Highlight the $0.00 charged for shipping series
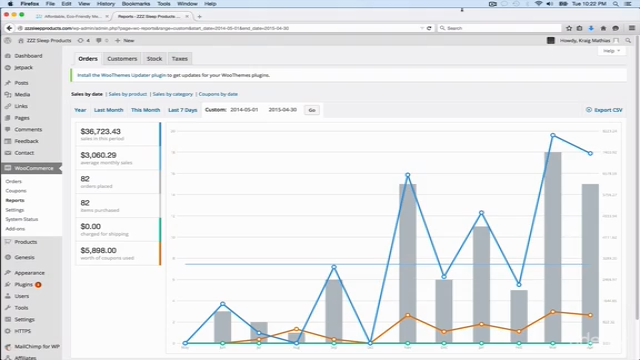640x360 pixels. point(118,229)
